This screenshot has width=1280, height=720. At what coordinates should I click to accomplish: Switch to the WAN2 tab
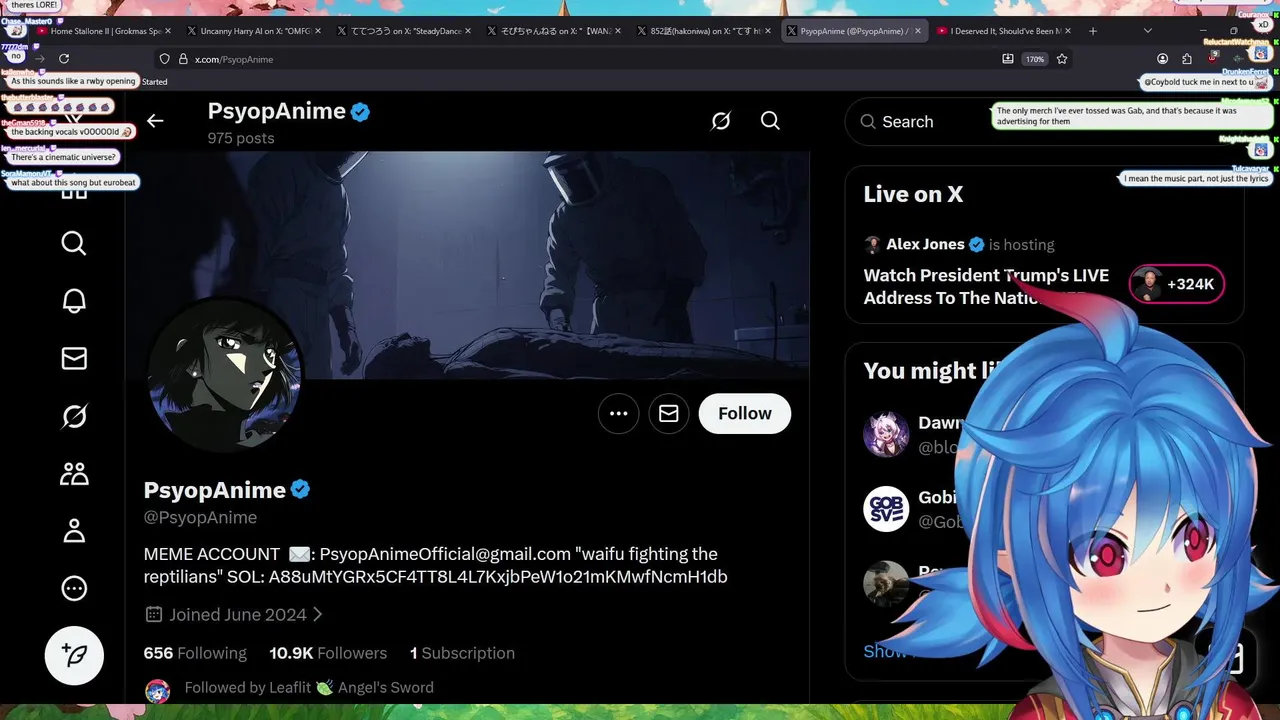(553, 31)
